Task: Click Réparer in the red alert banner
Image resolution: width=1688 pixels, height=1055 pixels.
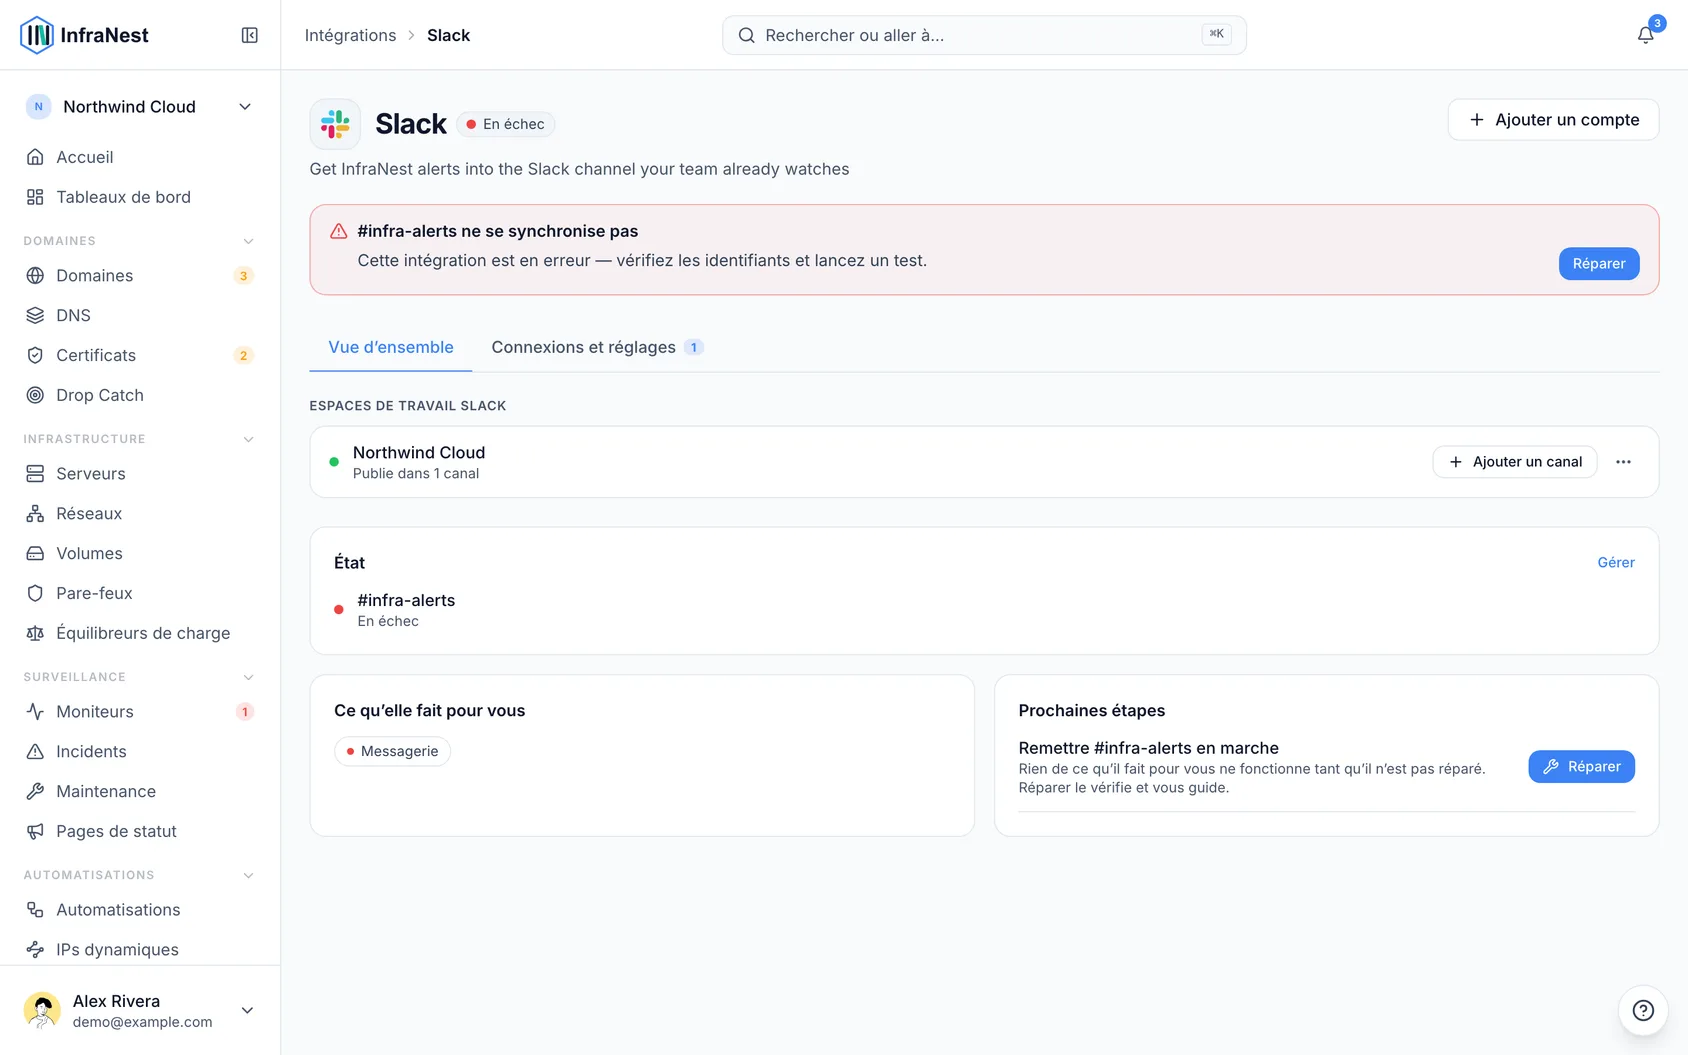Action: [1599, 264]
